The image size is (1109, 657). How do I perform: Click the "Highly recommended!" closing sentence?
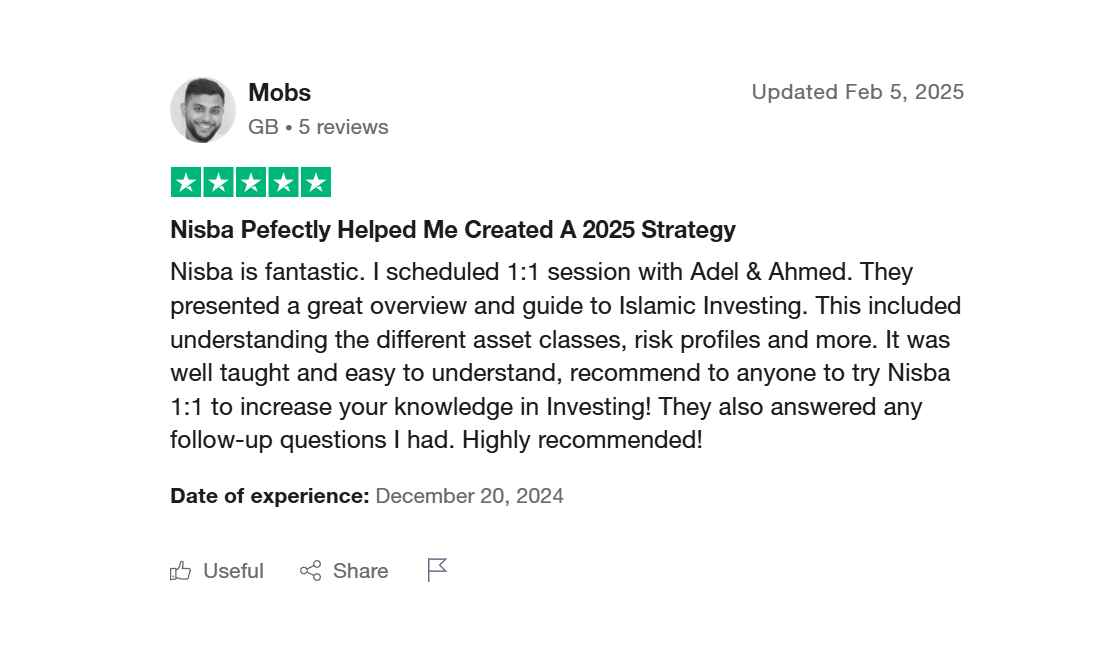[582, 439]
